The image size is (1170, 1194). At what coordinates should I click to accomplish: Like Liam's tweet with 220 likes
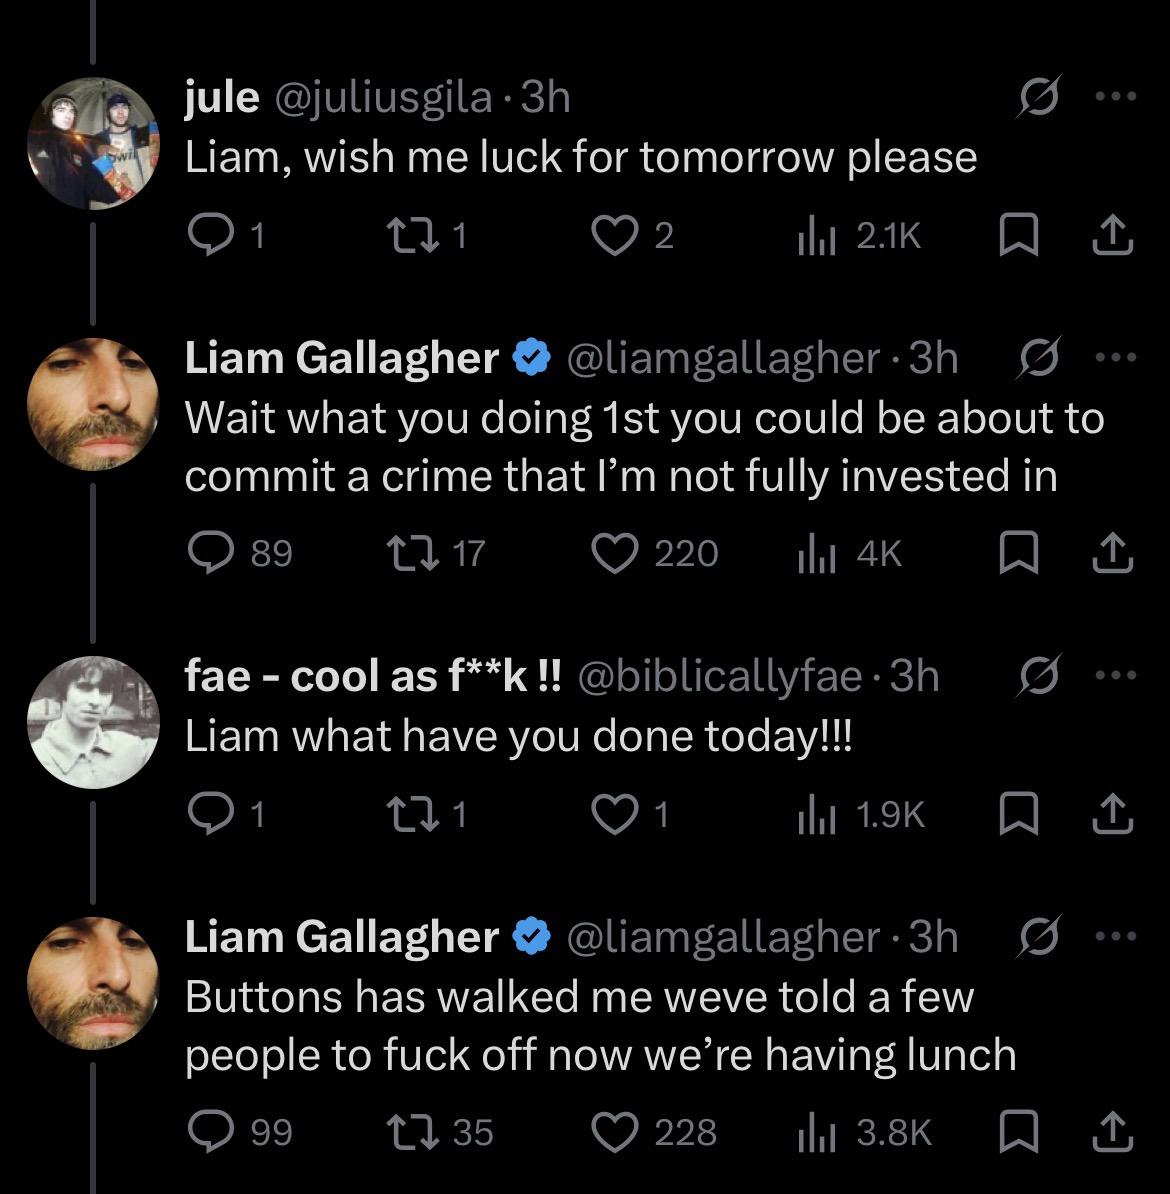tap(617, 552)
